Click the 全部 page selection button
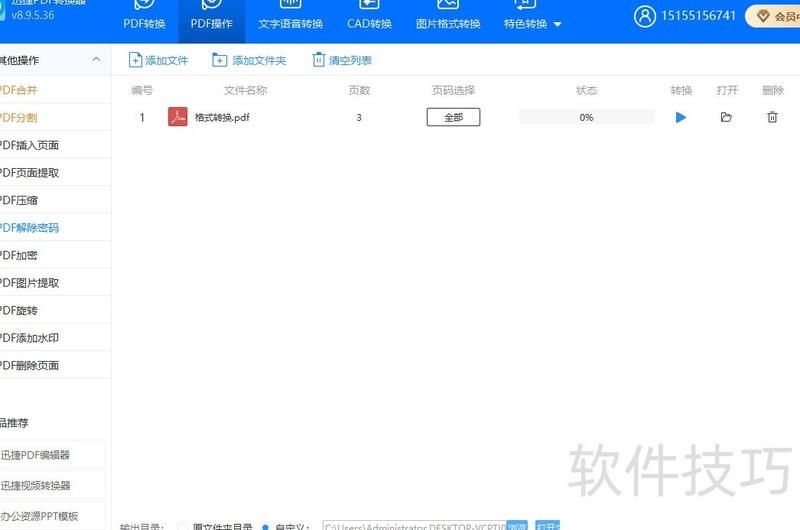Image resolution: width=800 pixels, height=530 pixels. [x=453, y=117]
